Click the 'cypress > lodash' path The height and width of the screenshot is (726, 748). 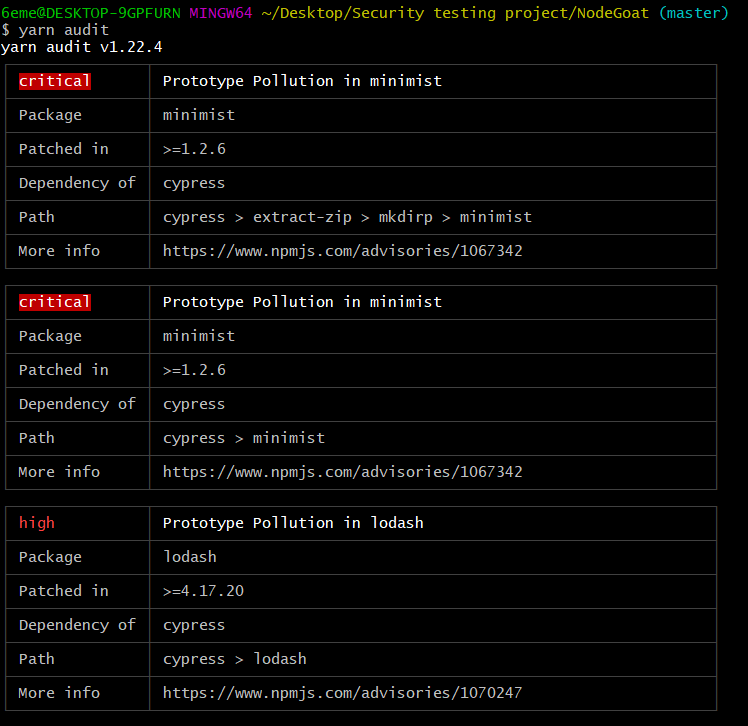point(235,659)
